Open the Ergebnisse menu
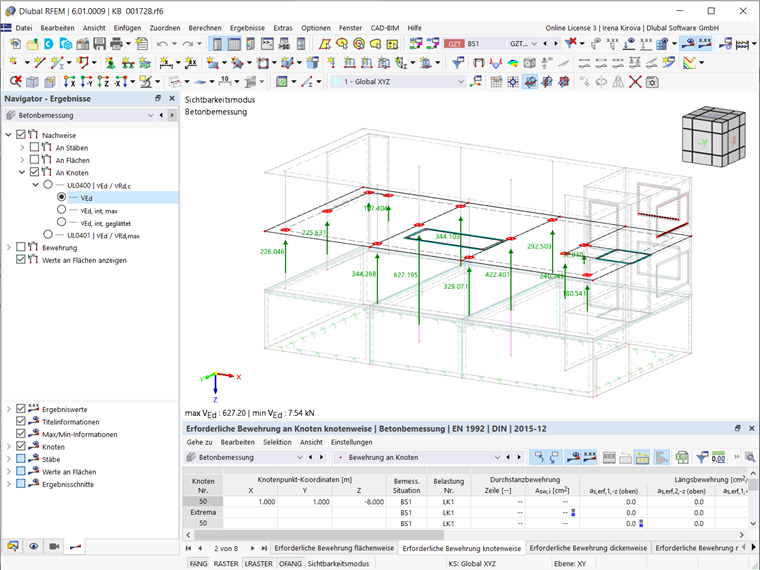Viewport: 760px width, 570px height. coord(247,28)
